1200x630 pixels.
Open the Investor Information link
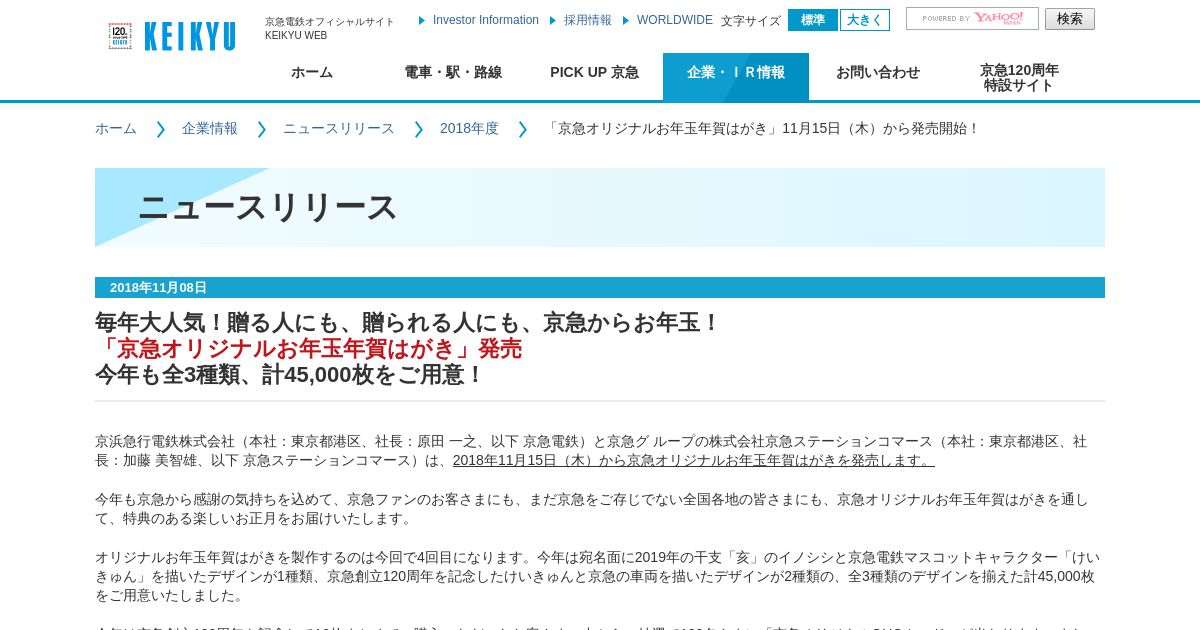[x=485, y=20]
